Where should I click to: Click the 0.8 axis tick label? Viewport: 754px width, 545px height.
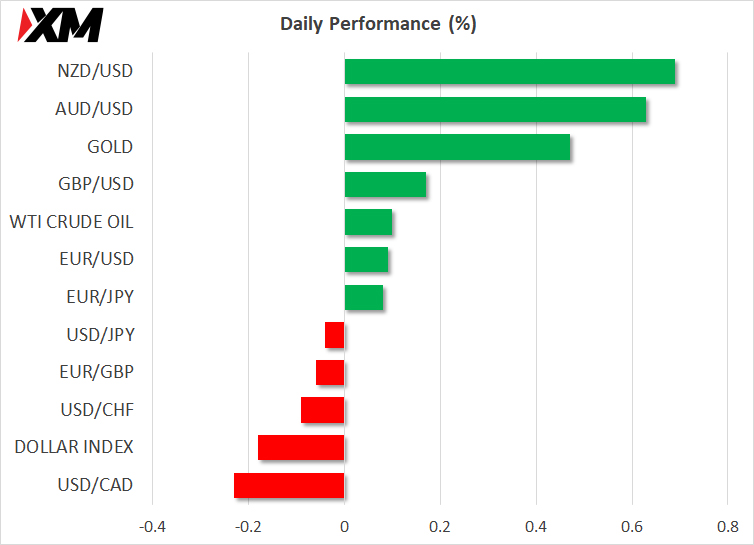728,527
